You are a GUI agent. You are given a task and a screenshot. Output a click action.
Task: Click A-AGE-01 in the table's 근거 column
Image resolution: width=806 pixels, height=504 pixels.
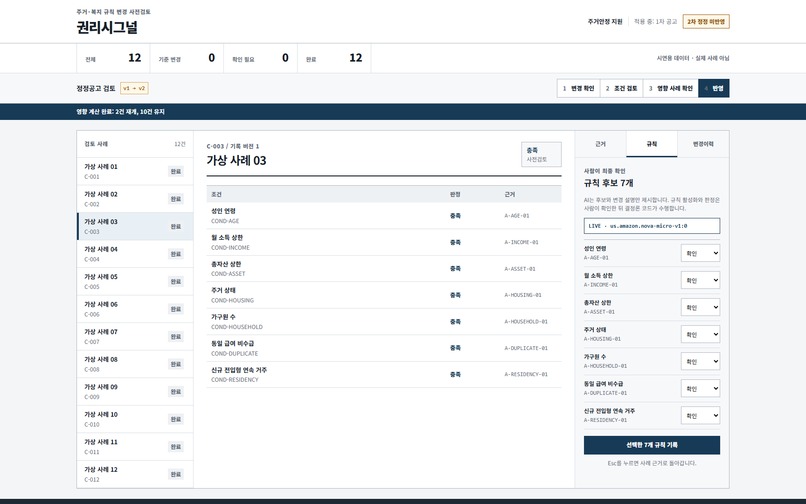517,215
